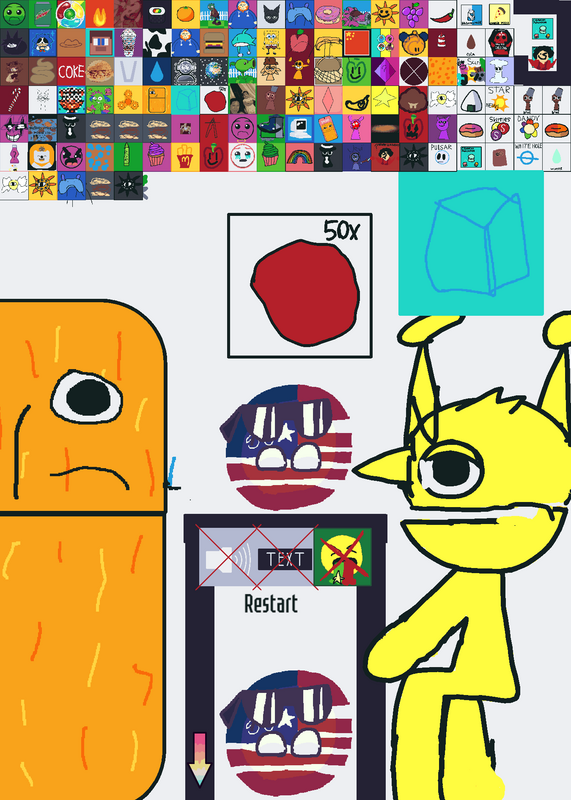Click the blue water drop tile
The image size is (571, 800).
(x=157, y=71)
